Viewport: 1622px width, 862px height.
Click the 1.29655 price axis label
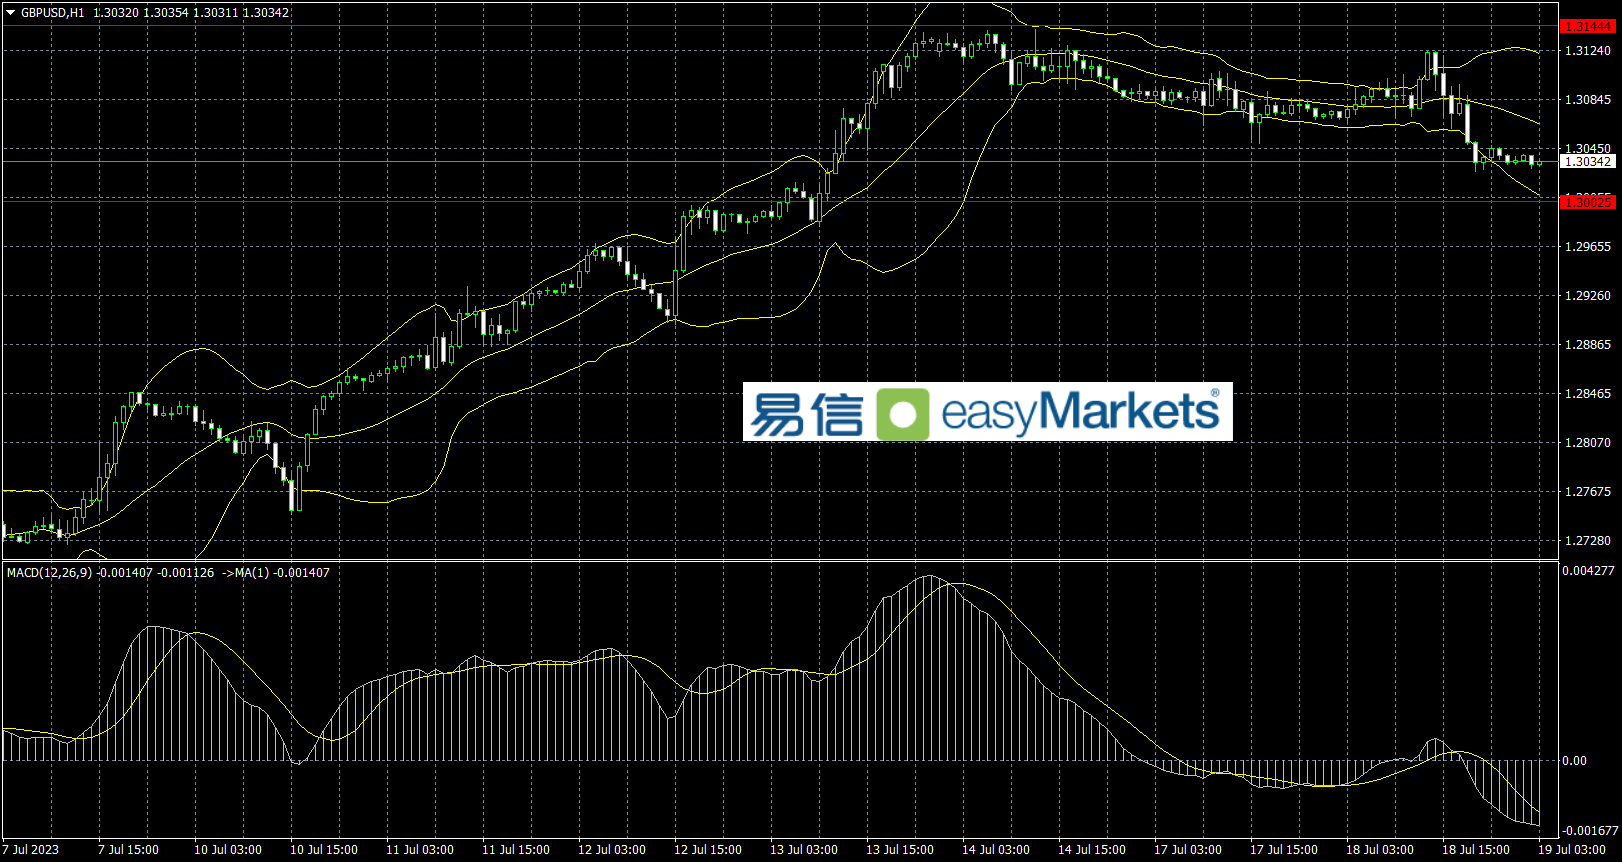[x=1588, y=247]
